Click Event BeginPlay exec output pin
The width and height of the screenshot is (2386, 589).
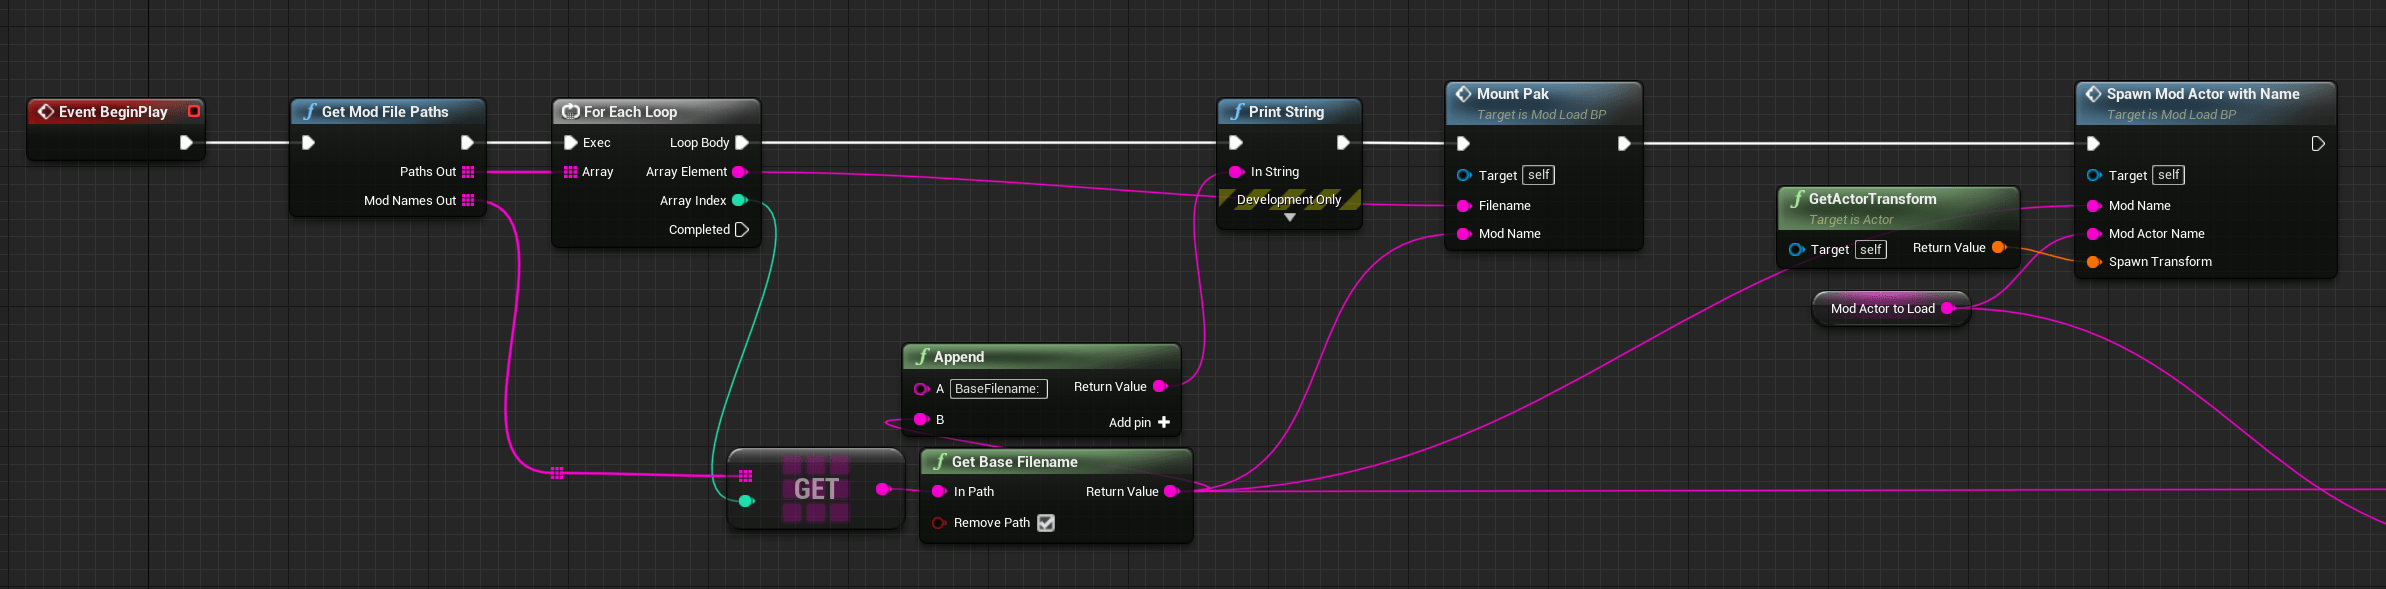point(186,142)
